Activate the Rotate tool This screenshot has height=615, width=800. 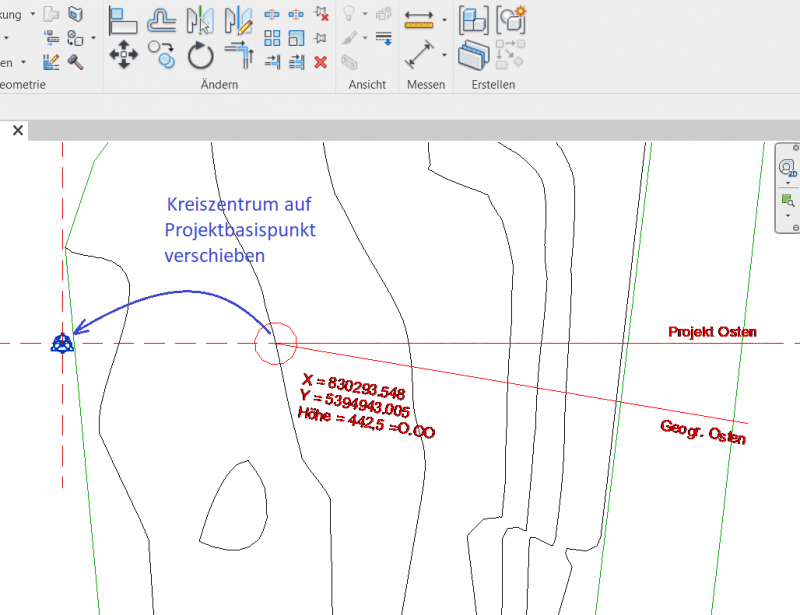coord(201,55)
